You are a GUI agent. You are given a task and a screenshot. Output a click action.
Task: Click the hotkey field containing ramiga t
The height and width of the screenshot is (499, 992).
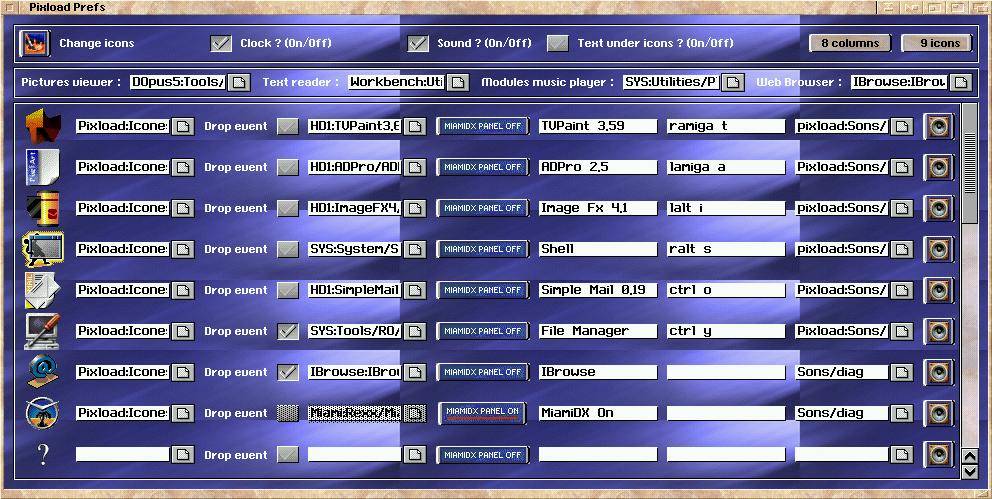pyautogui.click(x=726, y=126)
